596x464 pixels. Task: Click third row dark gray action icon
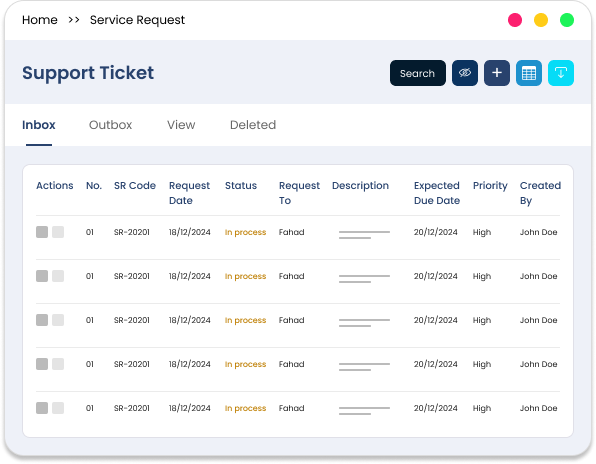pos(42,320)
